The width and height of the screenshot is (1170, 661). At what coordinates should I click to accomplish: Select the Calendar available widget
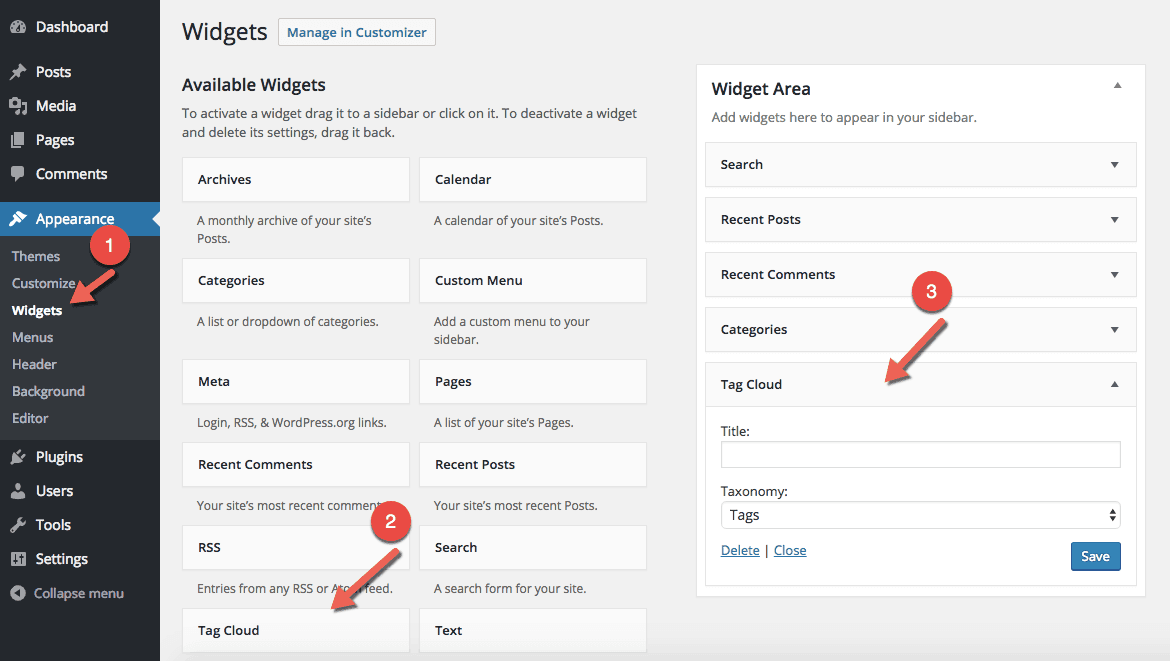tap(533, 180)
